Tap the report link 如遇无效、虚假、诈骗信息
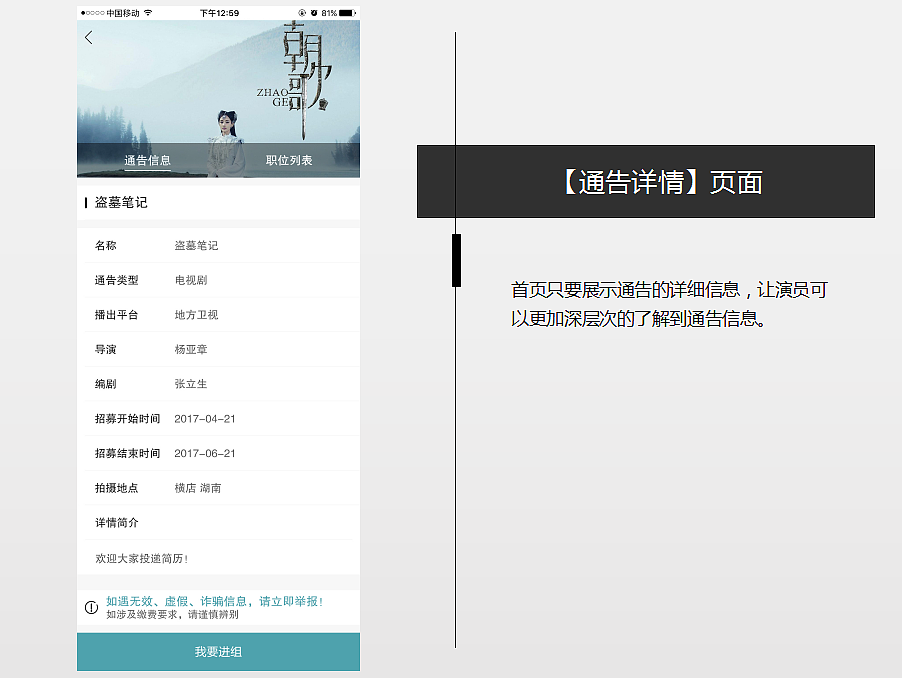Screen dimensions: 902x678 point(214,601)
